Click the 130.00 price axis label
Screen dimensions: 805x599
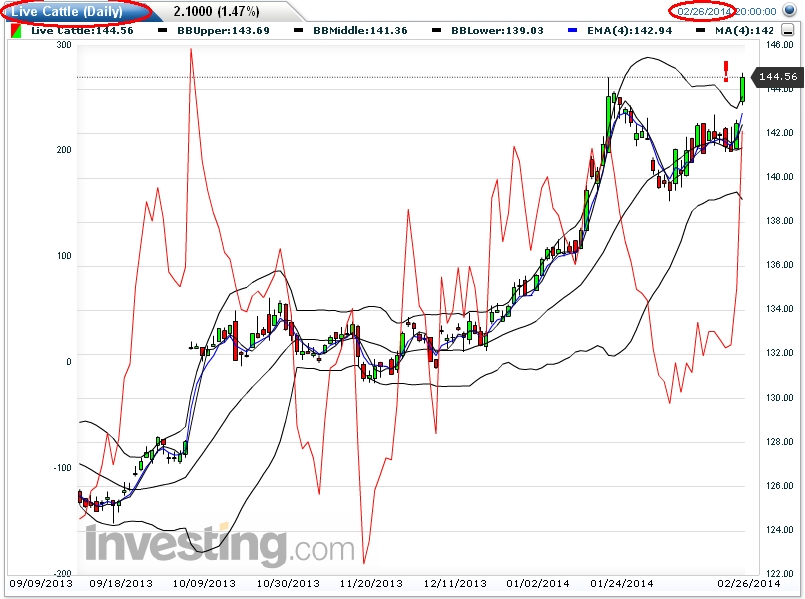(x=779, y=398)
